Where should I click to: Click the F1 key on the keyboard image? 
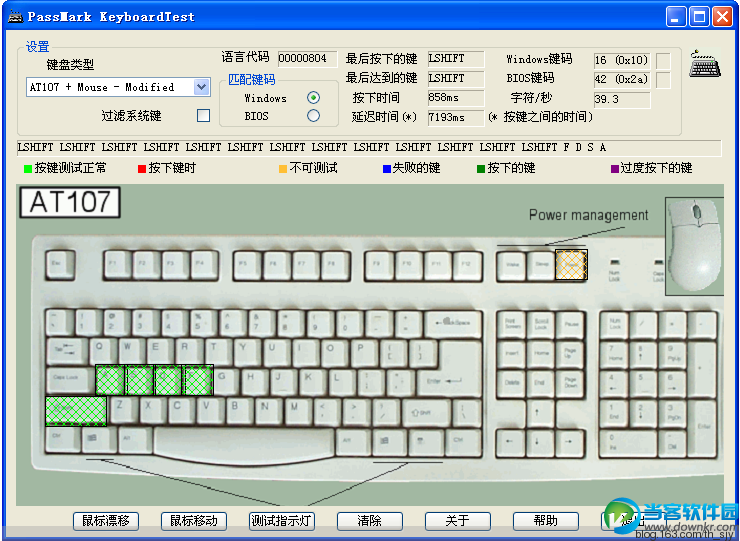pos(118,265)
